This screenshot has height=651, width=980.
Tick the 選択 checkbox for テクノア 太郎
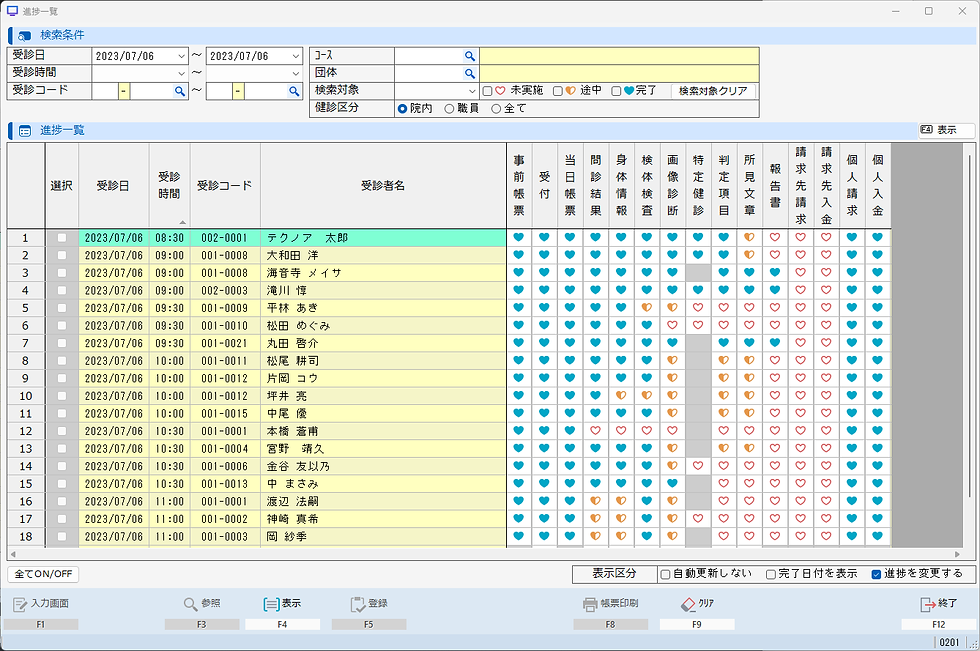point(61,237)
